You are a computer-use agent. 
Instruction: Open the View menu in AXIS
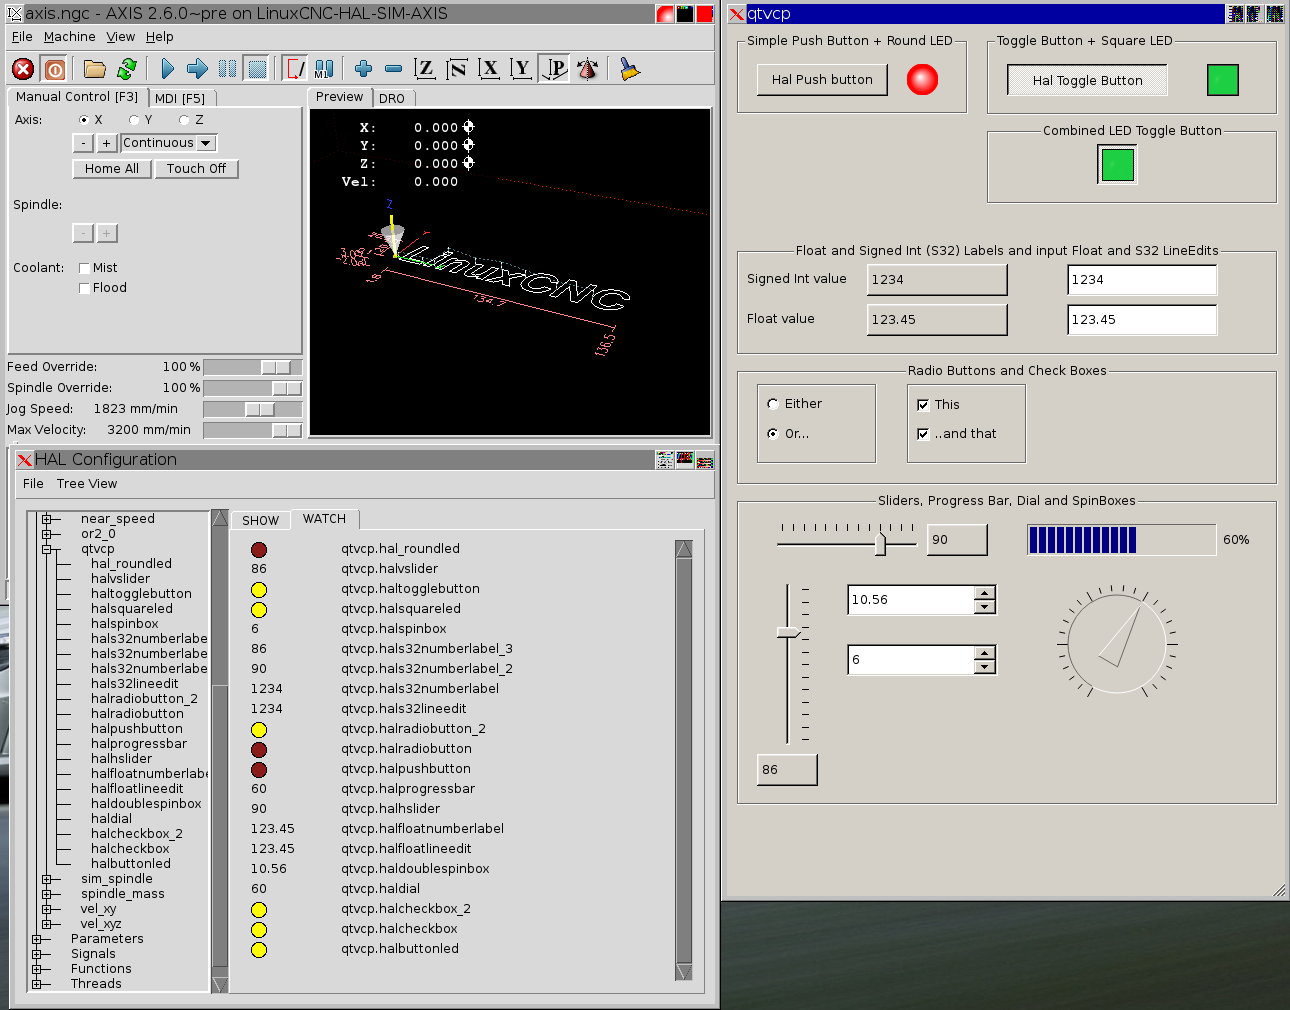tap(120, 37)
